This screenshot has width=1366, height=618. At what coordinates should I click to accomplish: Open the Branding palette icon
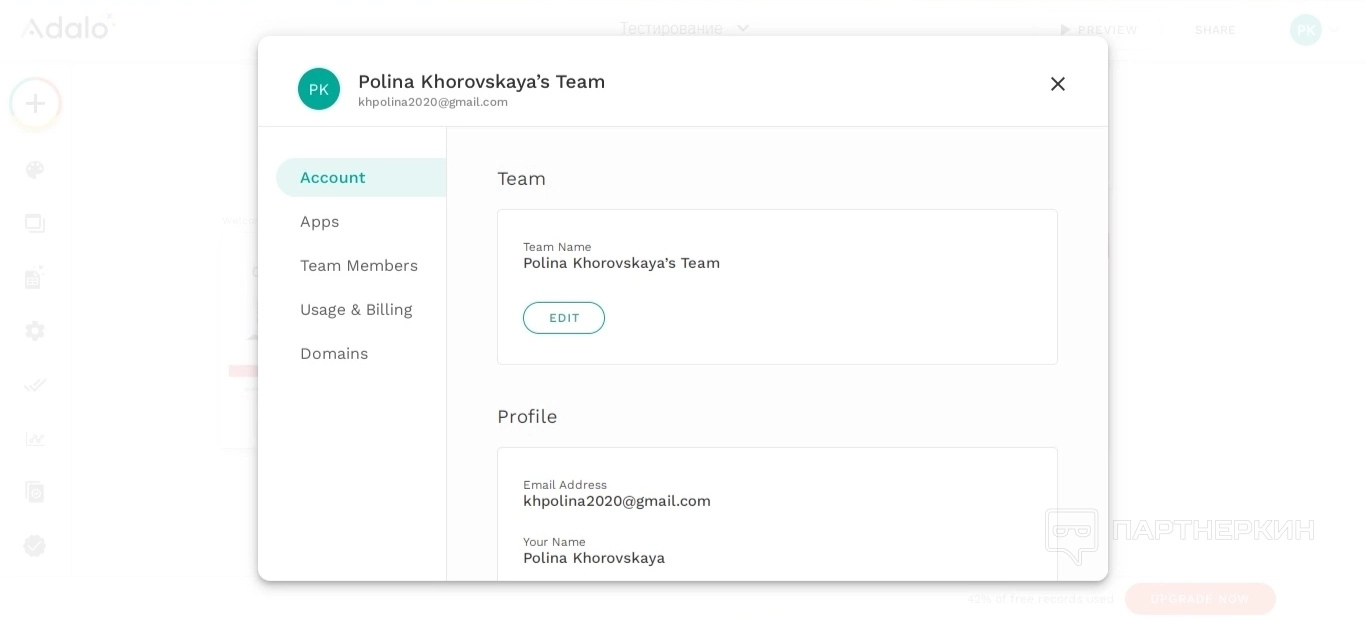pos(35,170)
